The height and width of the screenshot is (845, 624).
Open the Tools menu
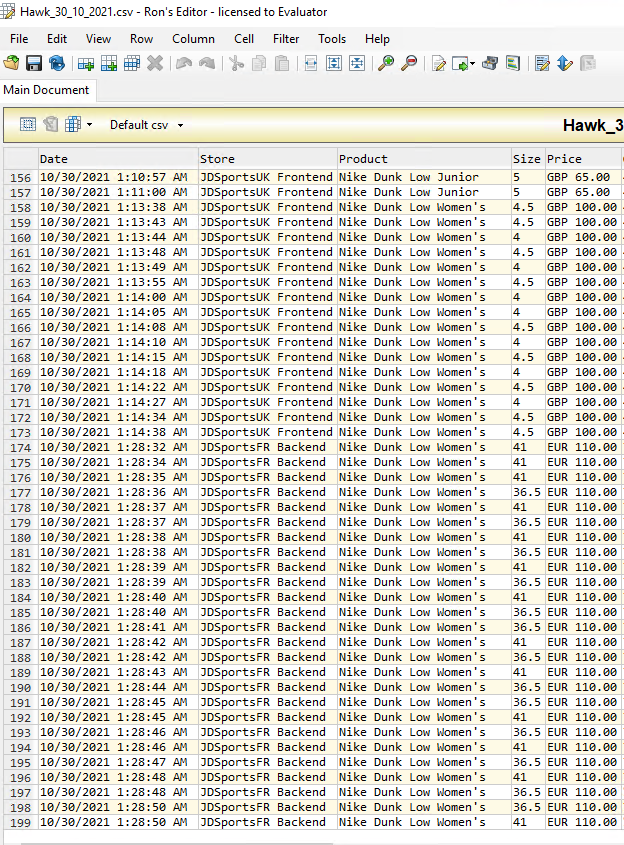[332, 39]
